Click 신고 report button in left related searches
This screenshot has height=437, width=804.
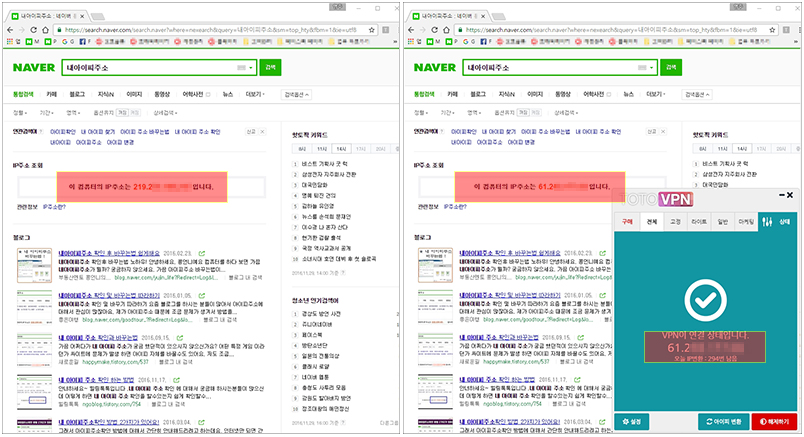(251, 132)
